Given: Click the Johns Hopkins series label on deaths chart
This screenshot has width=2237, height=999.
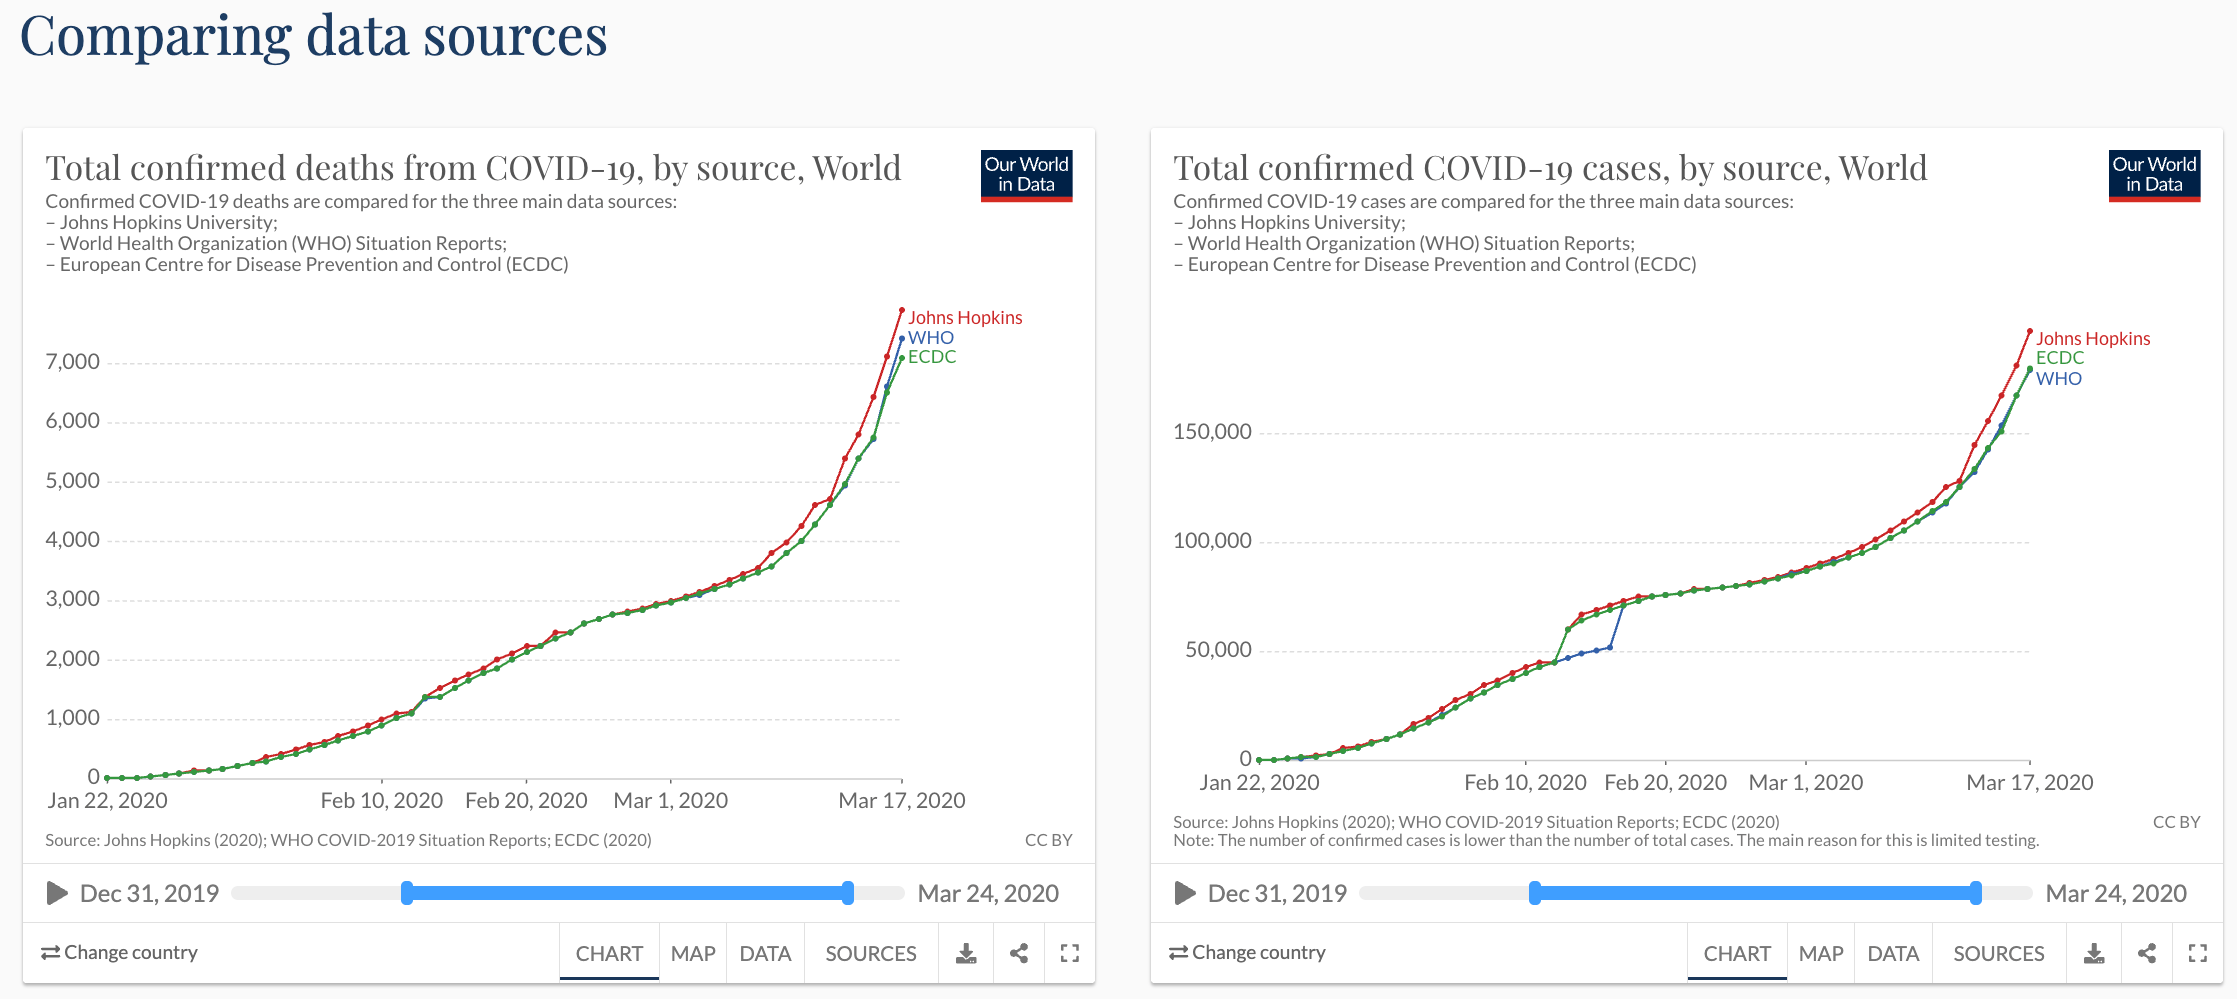Looking at the screenshot, I should tap(966, 317).
